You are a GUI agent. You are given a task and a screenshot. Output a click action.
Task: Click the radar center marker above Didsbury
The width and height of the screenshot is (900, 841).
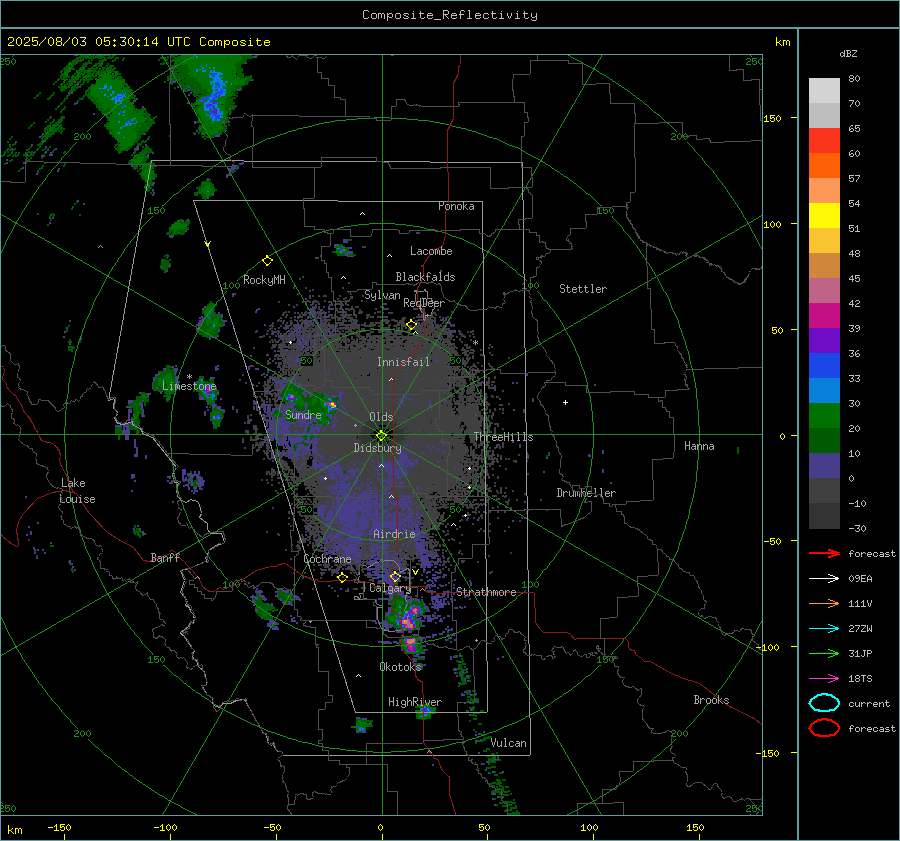coord(381,435)
